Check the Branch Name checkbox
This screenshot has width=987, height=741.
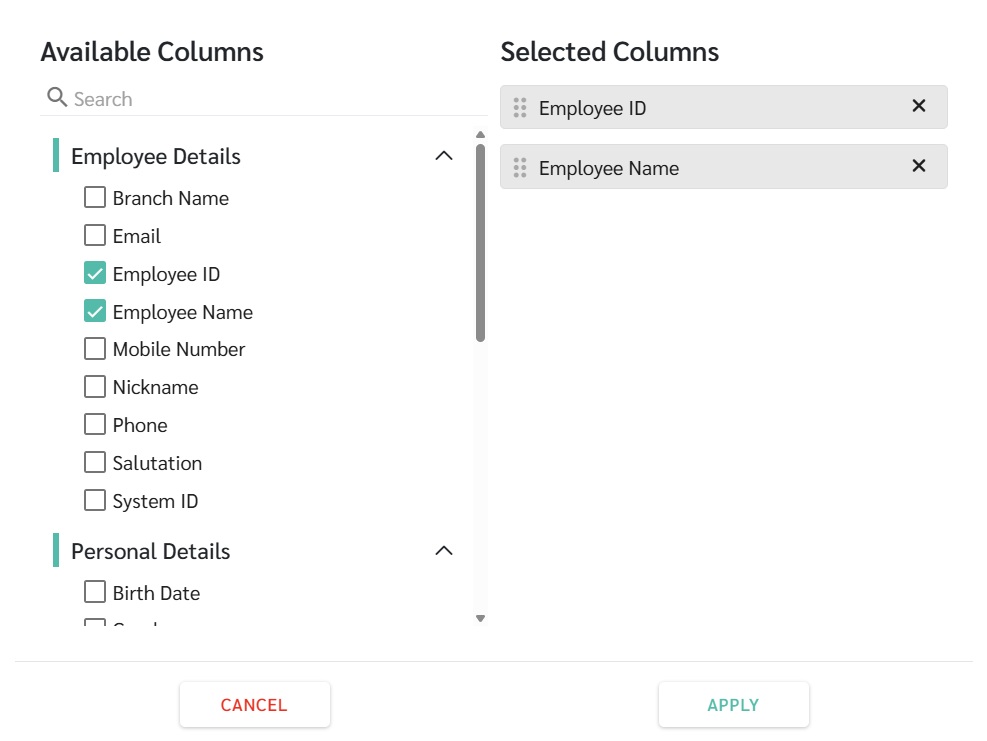pos(95,198)
